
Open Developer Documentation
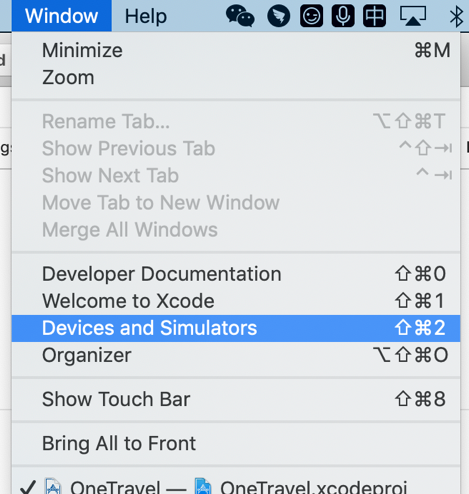tap(236, 274)
